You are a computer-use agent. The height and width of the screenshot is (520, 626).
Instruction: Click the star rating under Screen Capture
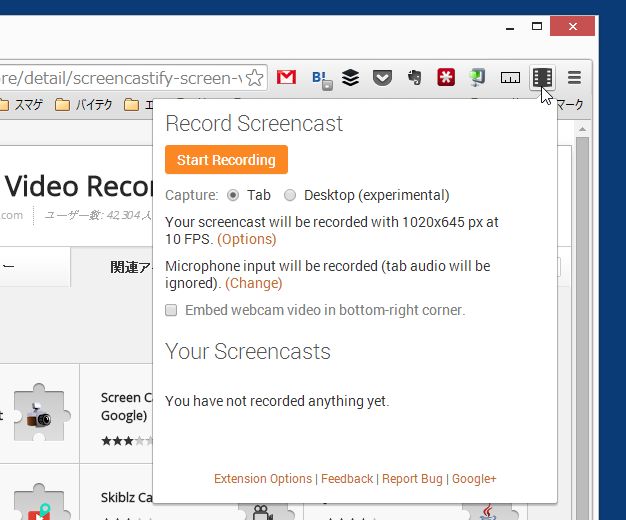tap(127, 441)
